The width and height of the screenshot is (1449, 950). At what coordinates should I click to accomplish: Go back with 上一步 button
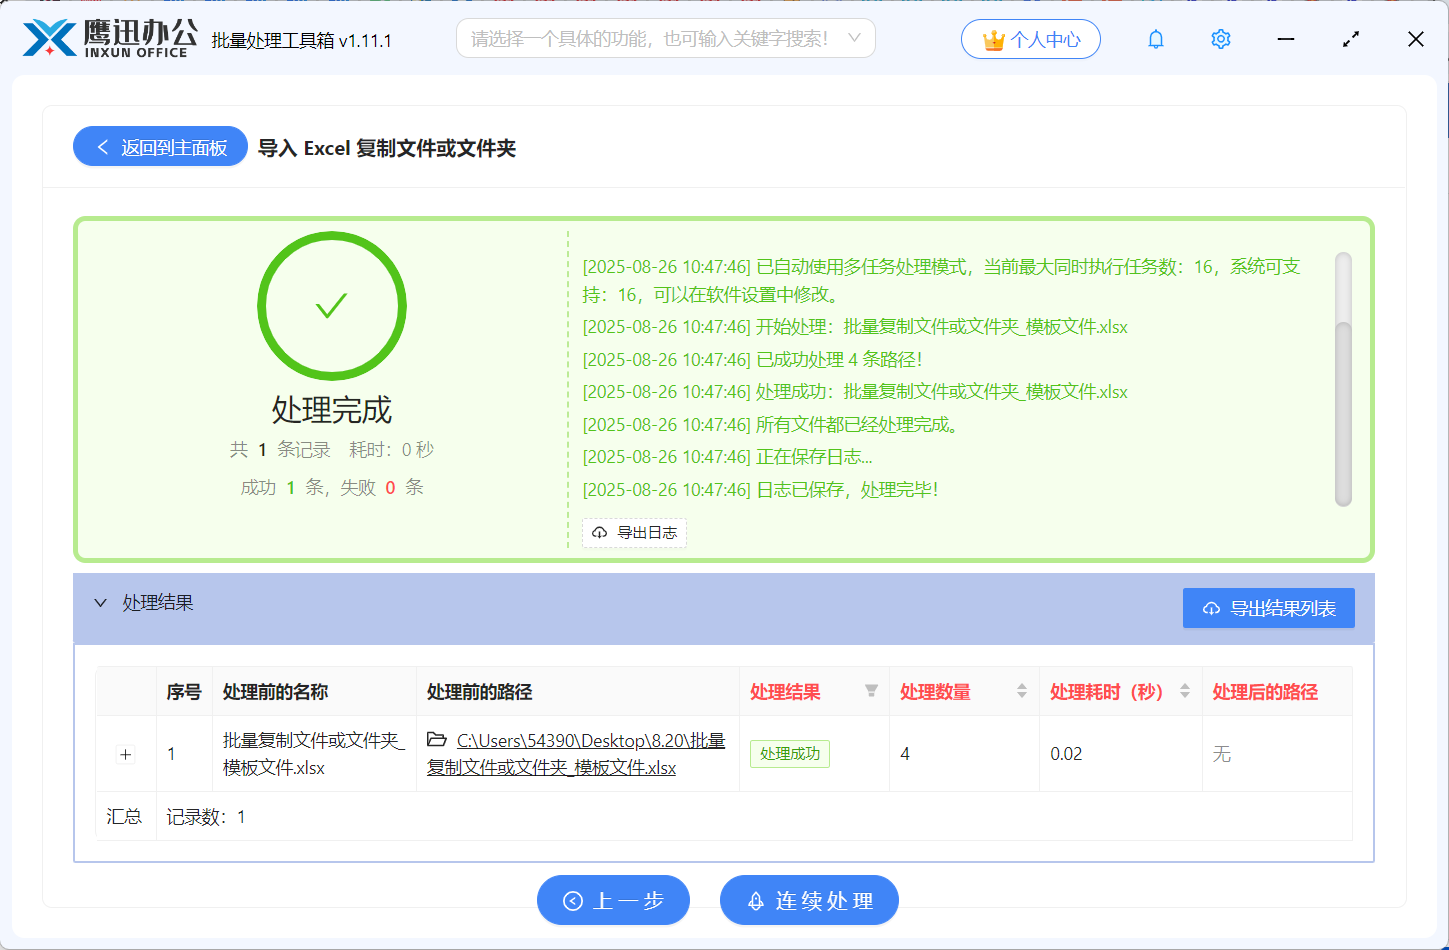pos(613,900)
